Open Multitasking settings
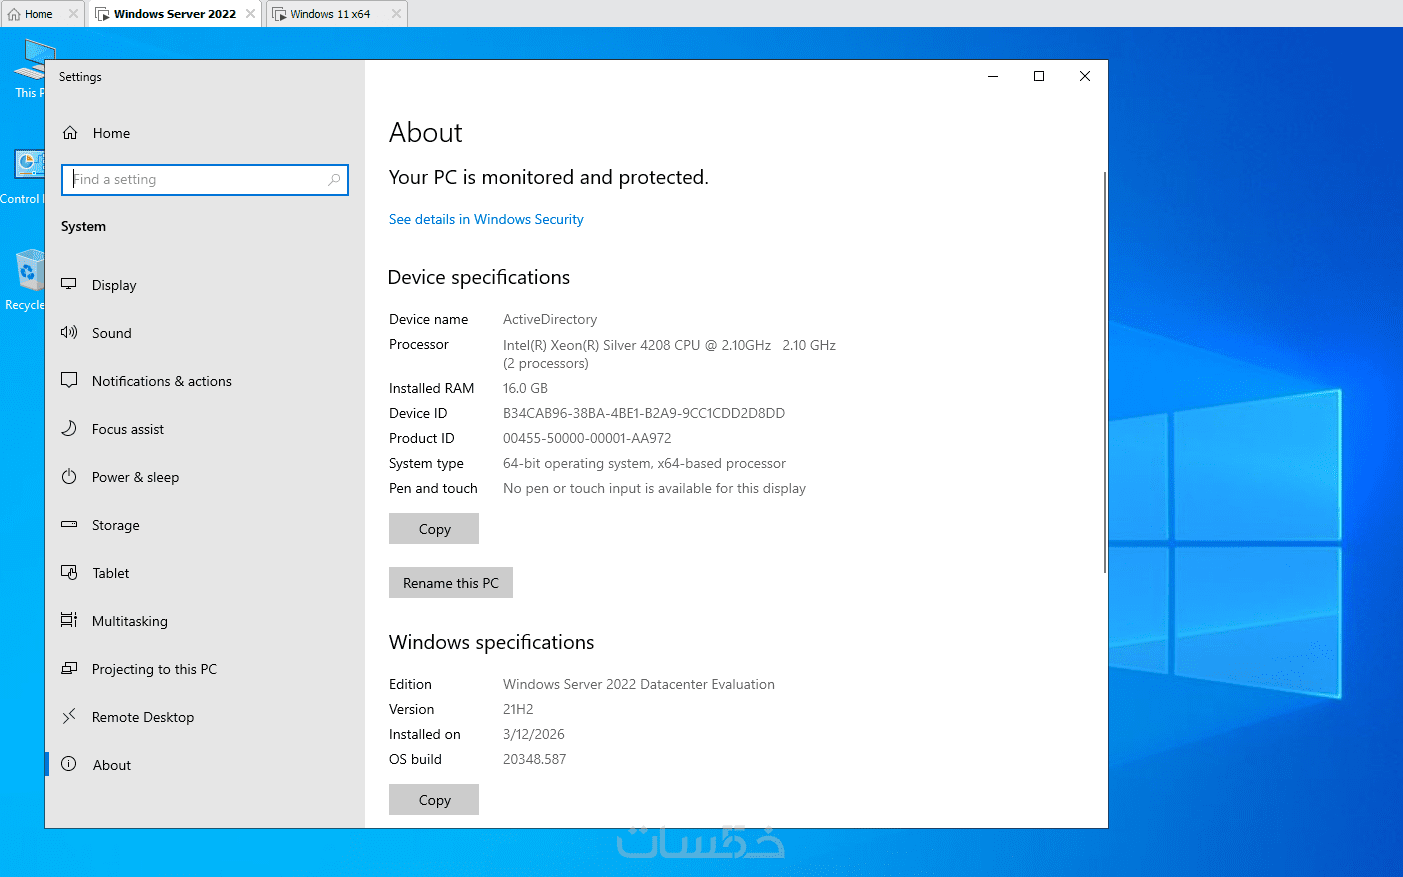Viewport: 1403px width, 877px height. [205, 621]
